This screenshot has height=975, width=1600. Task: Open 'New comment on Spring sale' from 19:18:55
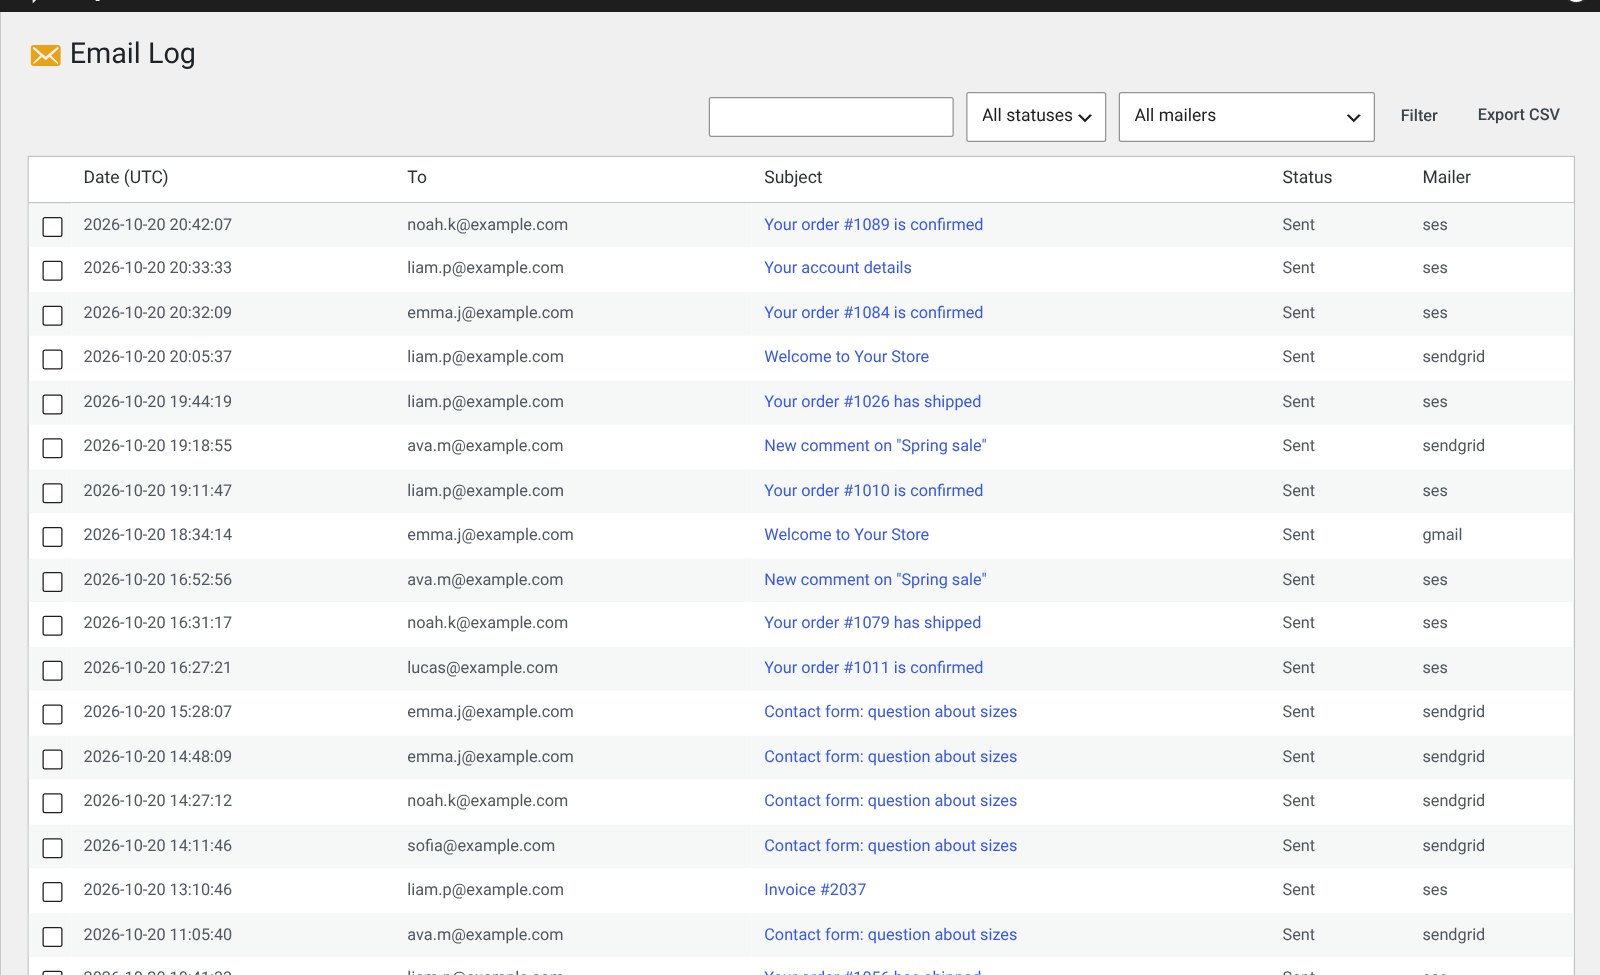875,446
